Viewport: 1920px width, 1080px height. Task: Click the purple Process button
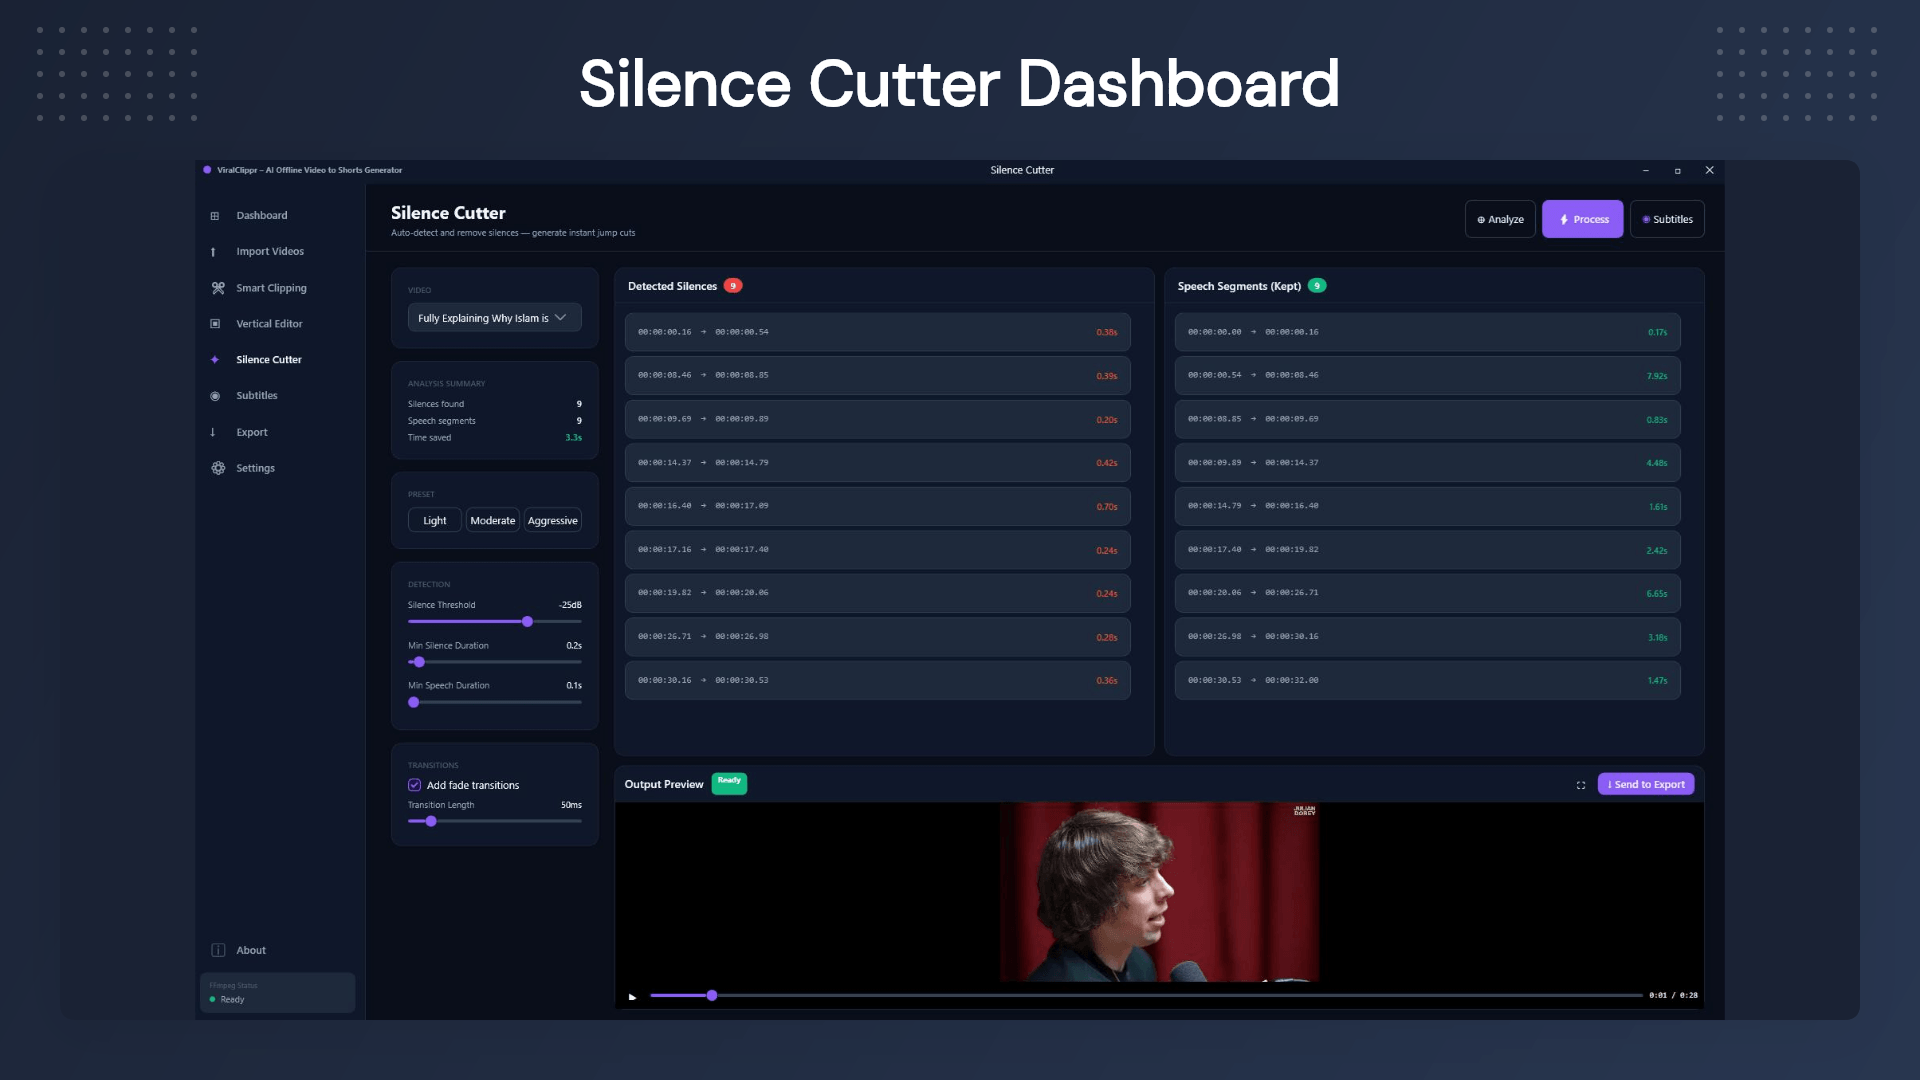(1582, 219)
